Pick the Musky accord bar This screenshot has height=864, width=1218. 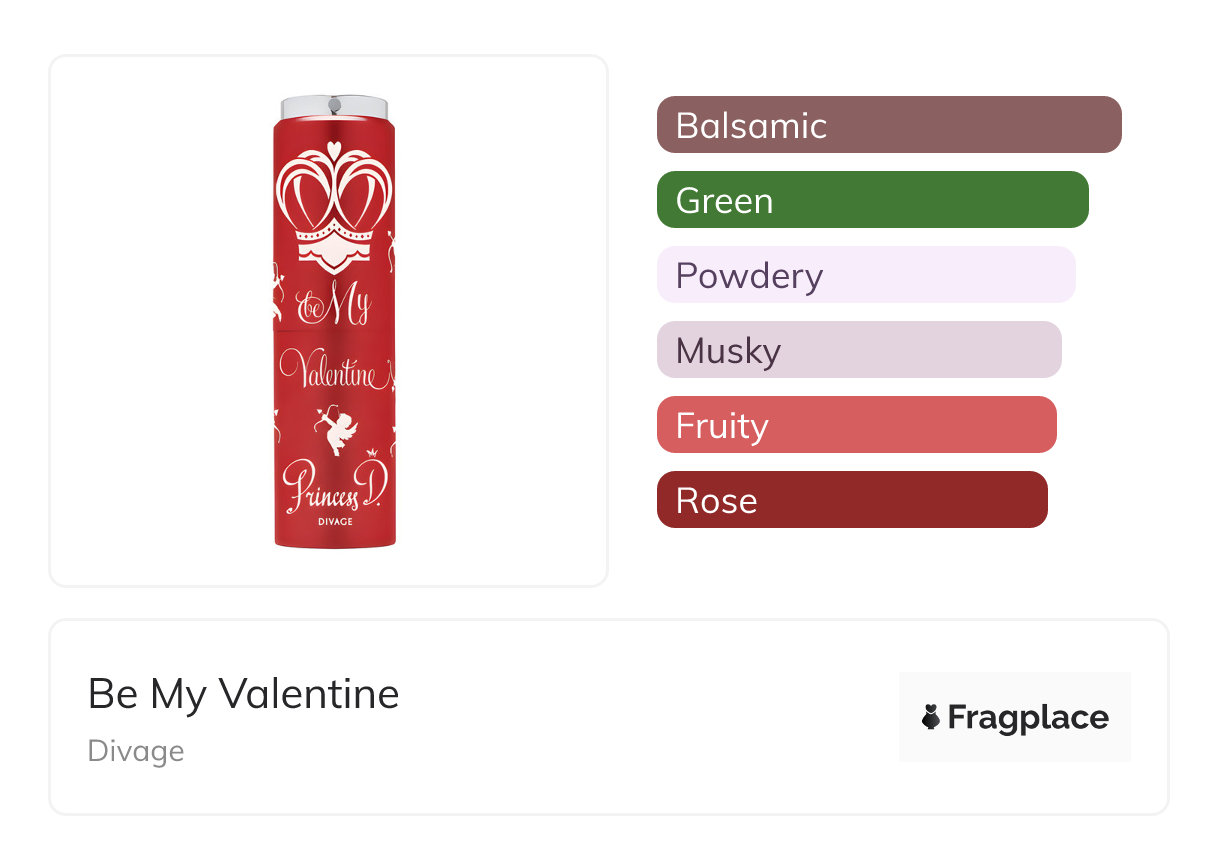point(858,350)
